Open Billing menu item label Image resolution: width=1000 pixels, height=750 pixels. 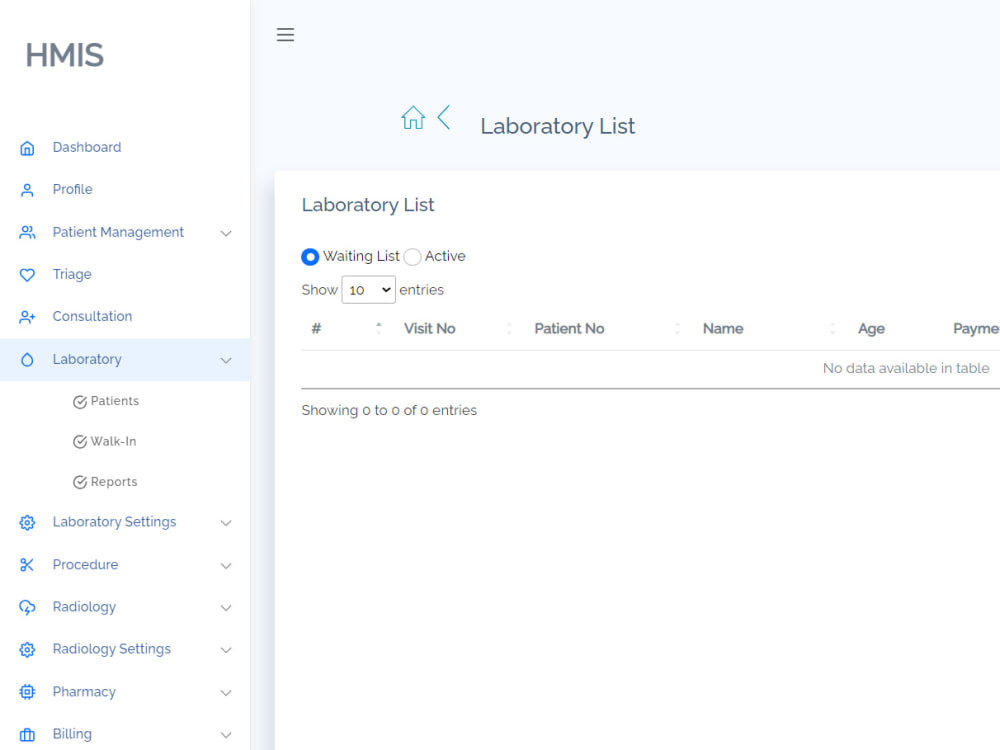72,734
